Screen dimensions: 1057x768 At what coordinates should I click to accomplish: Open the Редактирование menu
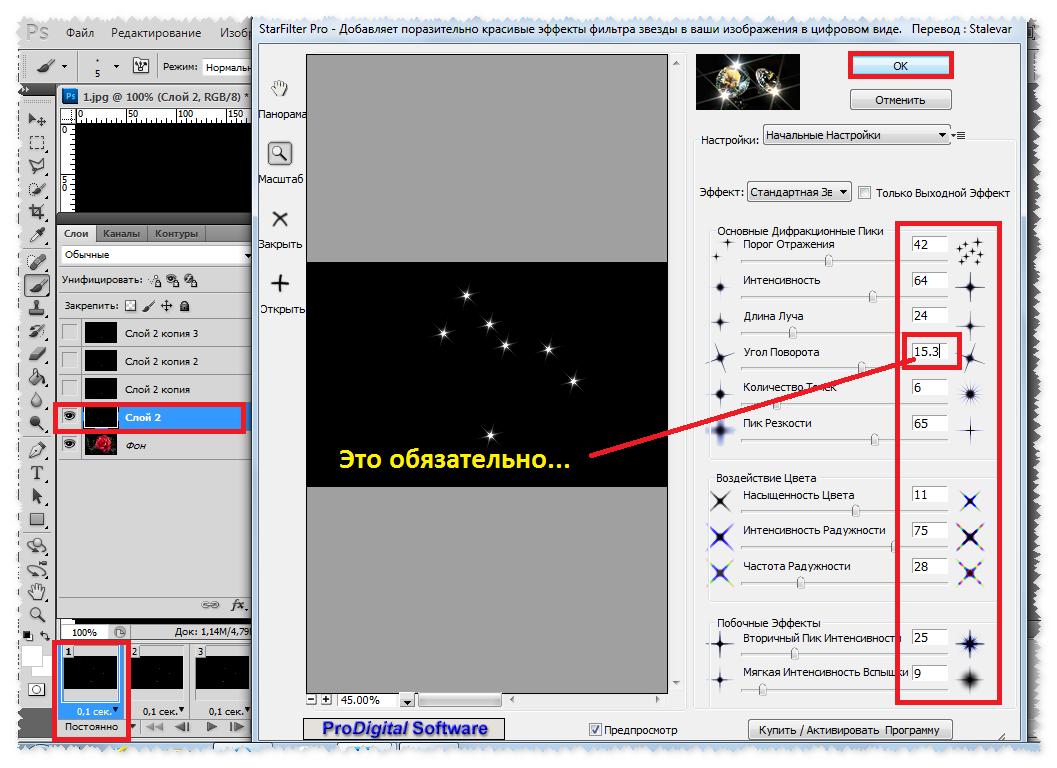coord(156,32)
